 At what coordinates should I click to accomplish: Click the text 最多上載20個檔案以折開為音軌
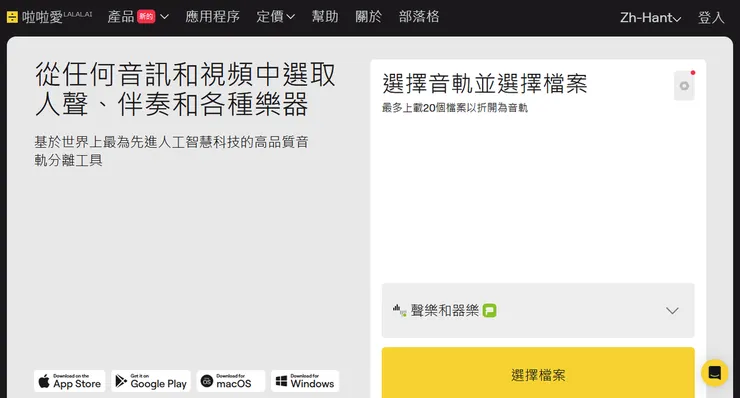coord(455,108)
